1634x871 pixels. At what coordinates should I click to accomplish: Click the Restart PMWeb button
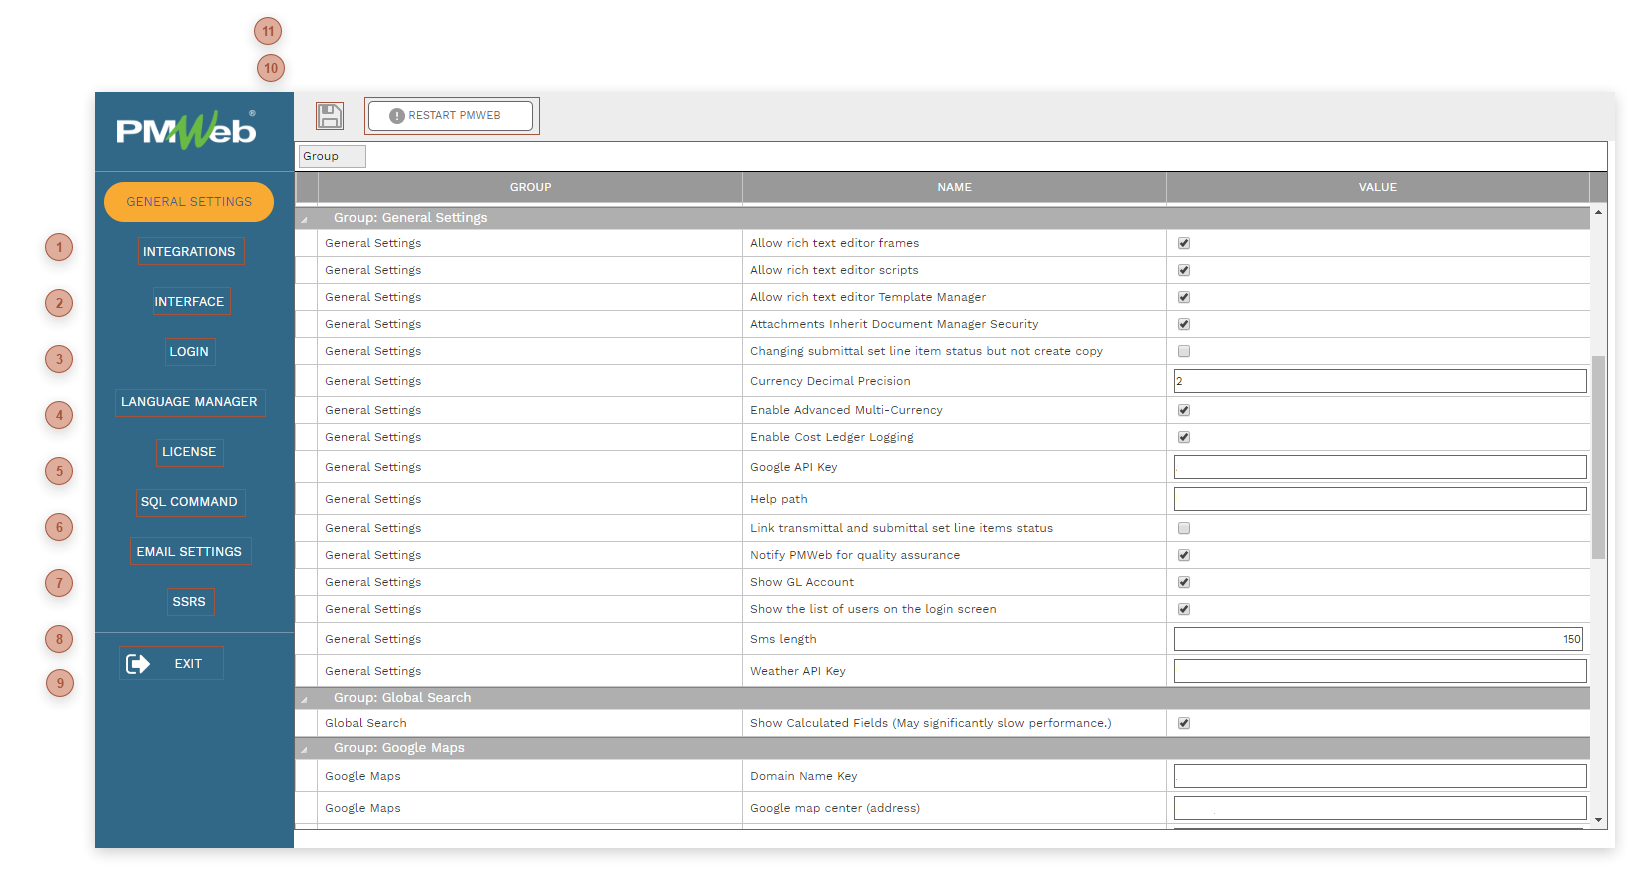point(451,116)
